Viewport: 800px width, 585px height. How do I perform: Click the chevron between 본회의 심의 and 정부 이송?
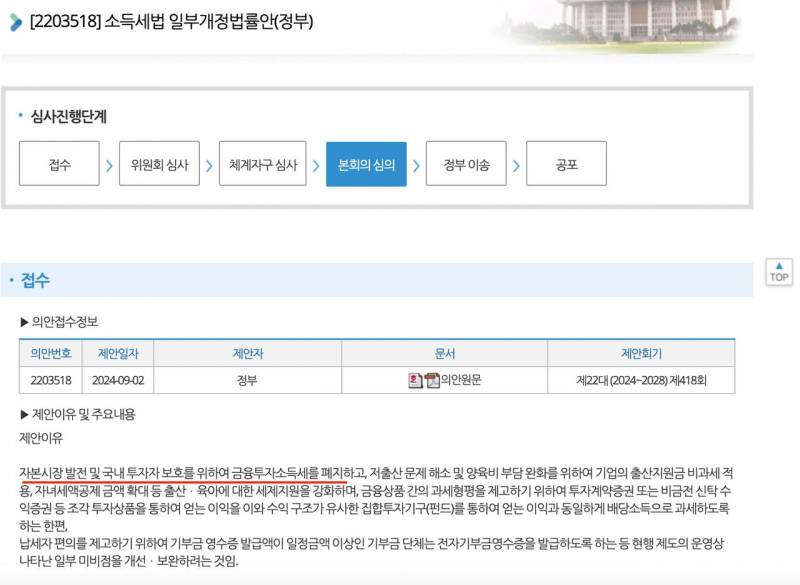(x=416, y=165)
